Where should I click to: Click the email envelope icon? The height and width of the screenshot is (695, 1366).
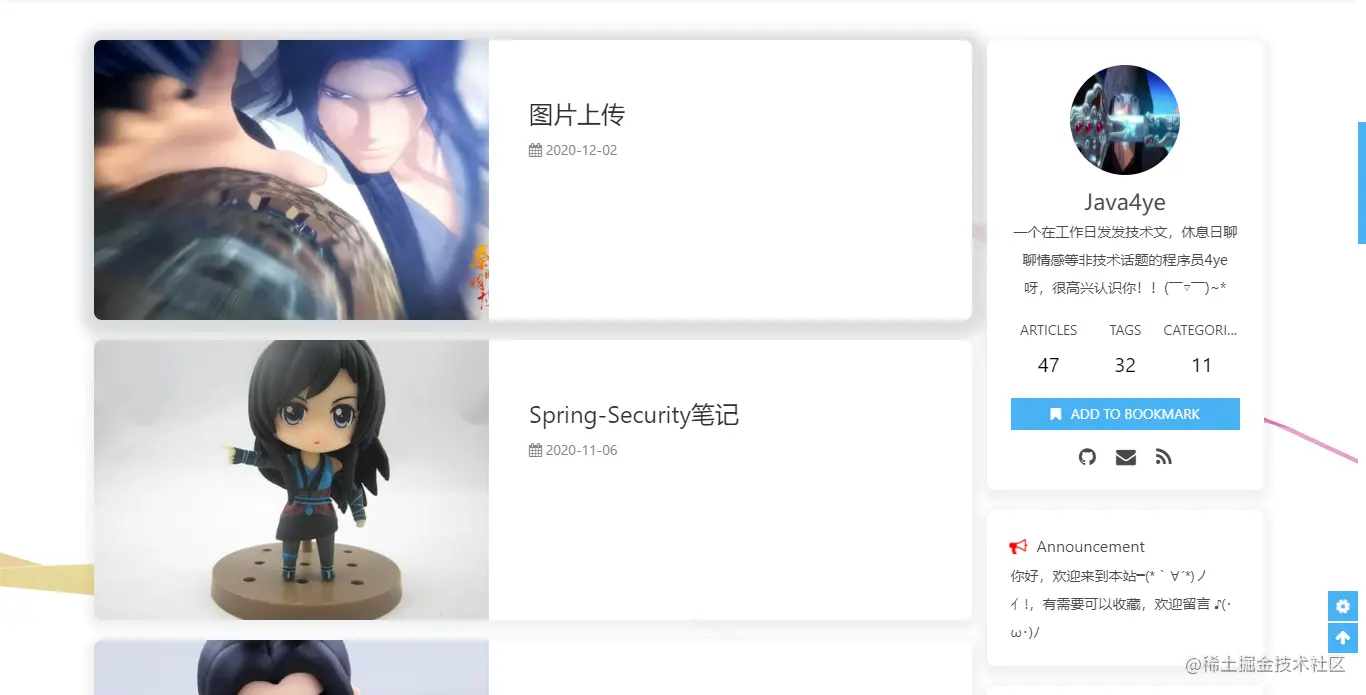coord(1125,457)
